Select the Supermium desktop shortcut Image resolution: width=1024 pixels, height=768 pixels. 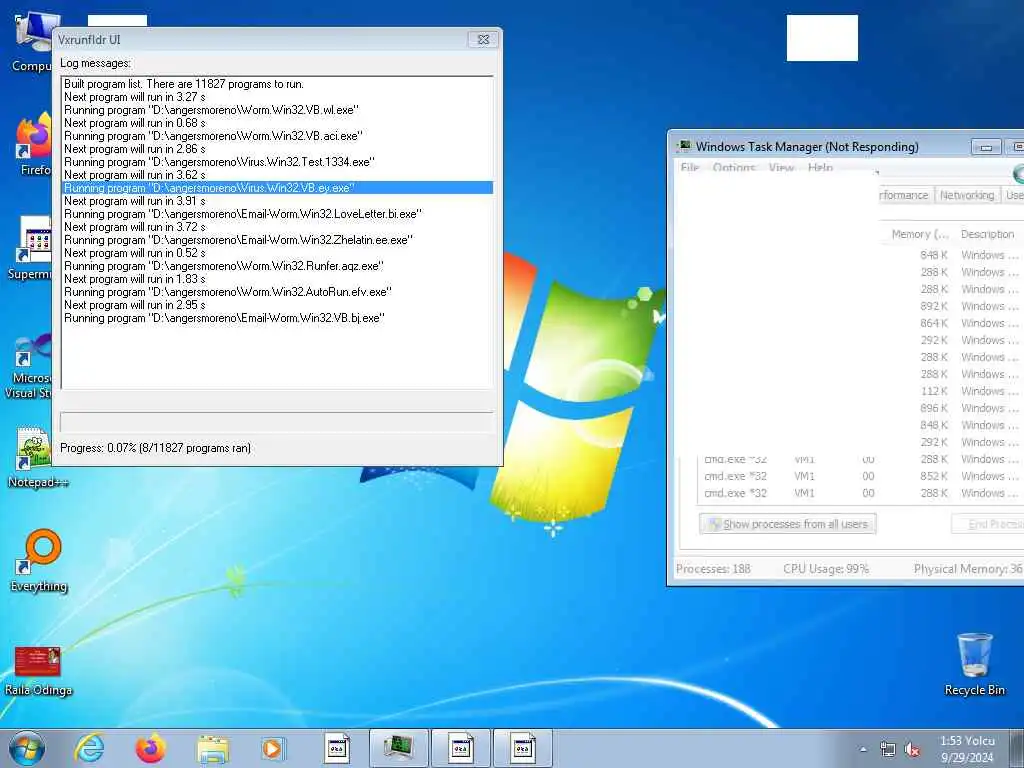[x=30, y=248]
